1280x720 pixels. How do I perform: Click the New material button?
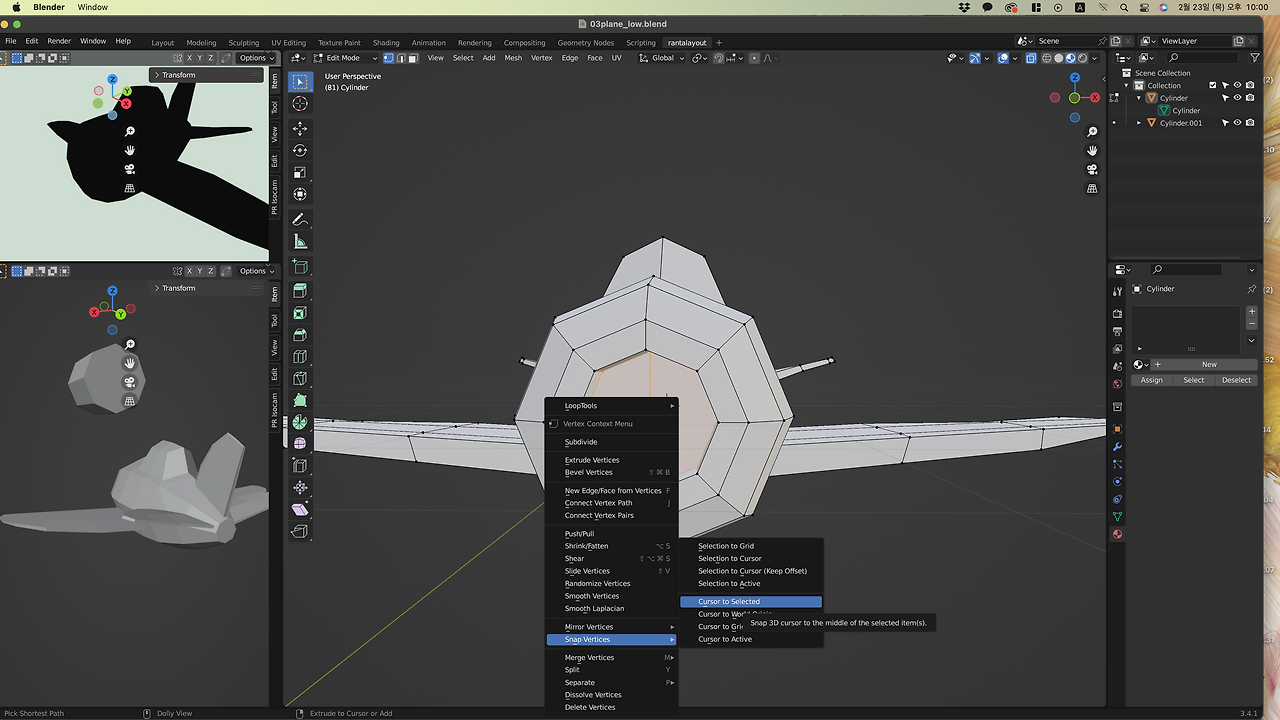pos(1208,364)
